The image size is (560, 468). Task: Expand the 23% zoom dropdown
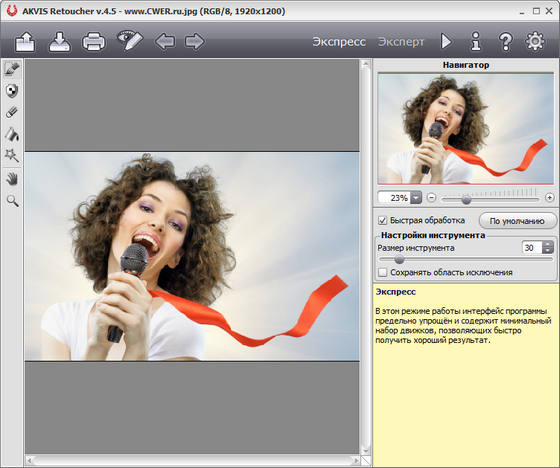click(x=416, y=198)
